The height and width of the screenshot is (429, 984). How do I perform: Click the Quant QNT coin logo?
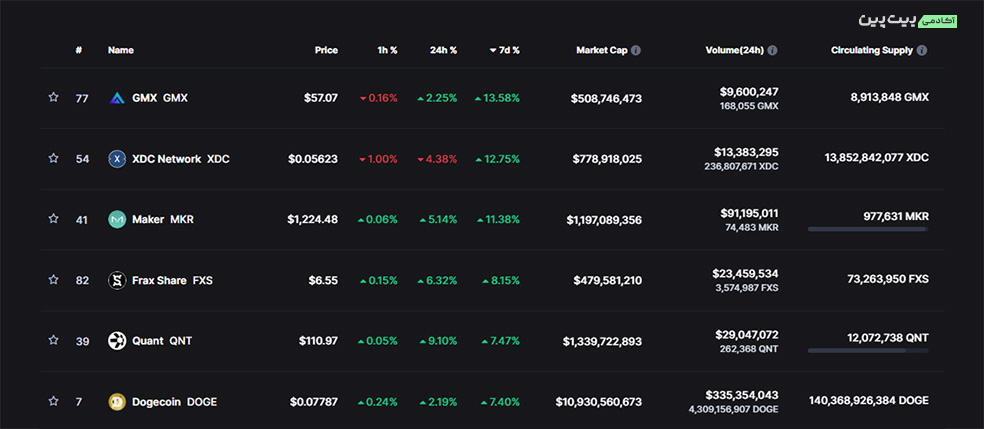point(117,341)
